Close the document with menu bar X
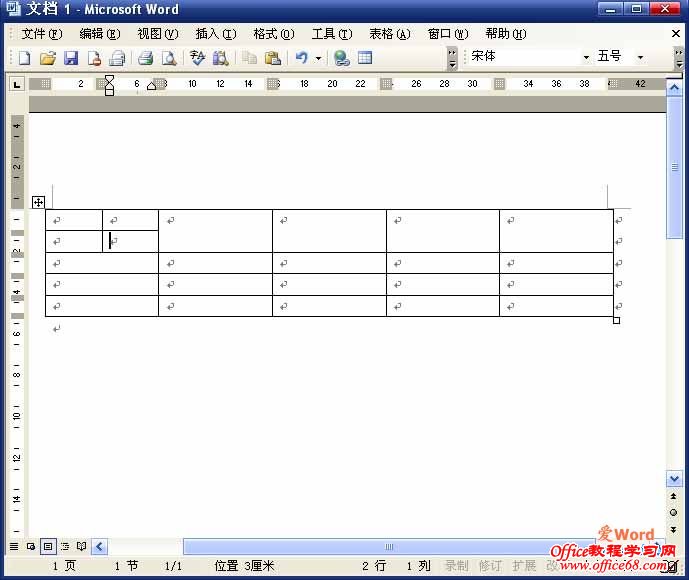The height and width of the screenshot is (580, 689). pyautogui.click(x=676, y=33)
